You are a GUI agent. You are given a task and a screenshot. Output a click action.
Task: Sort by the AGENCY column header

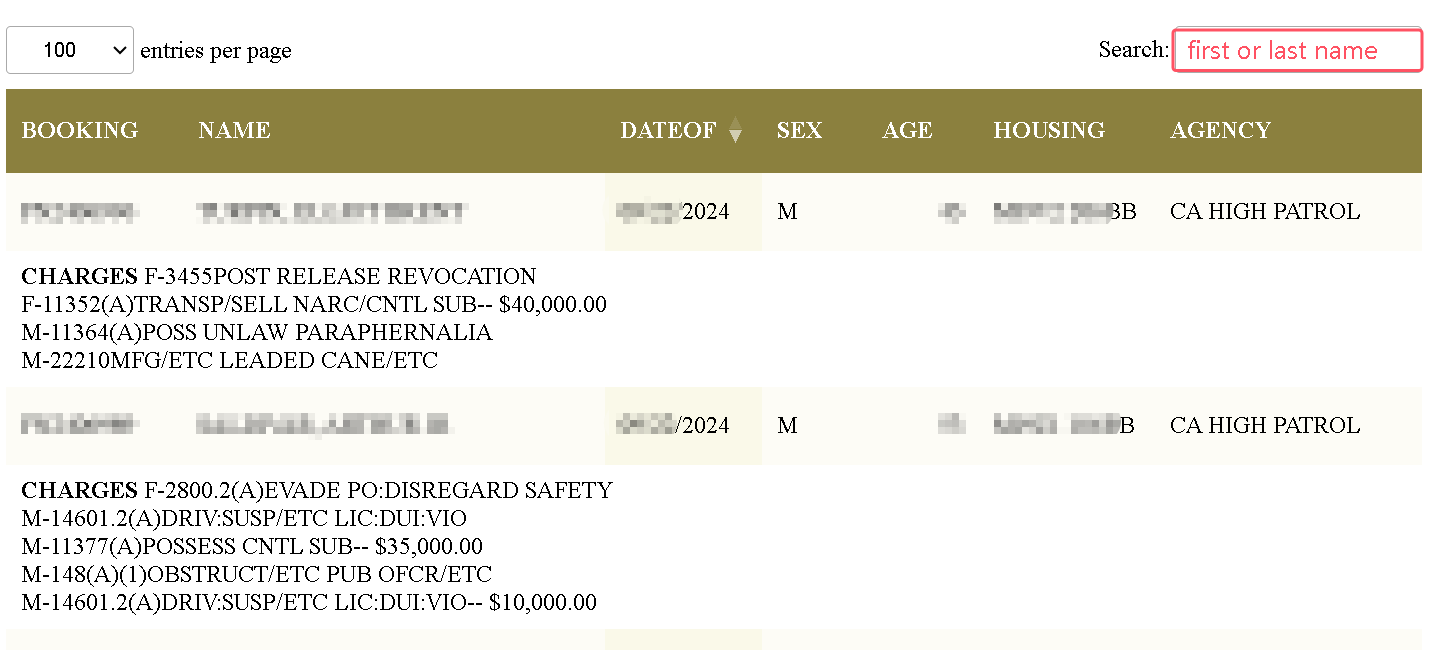[1220, 131]
